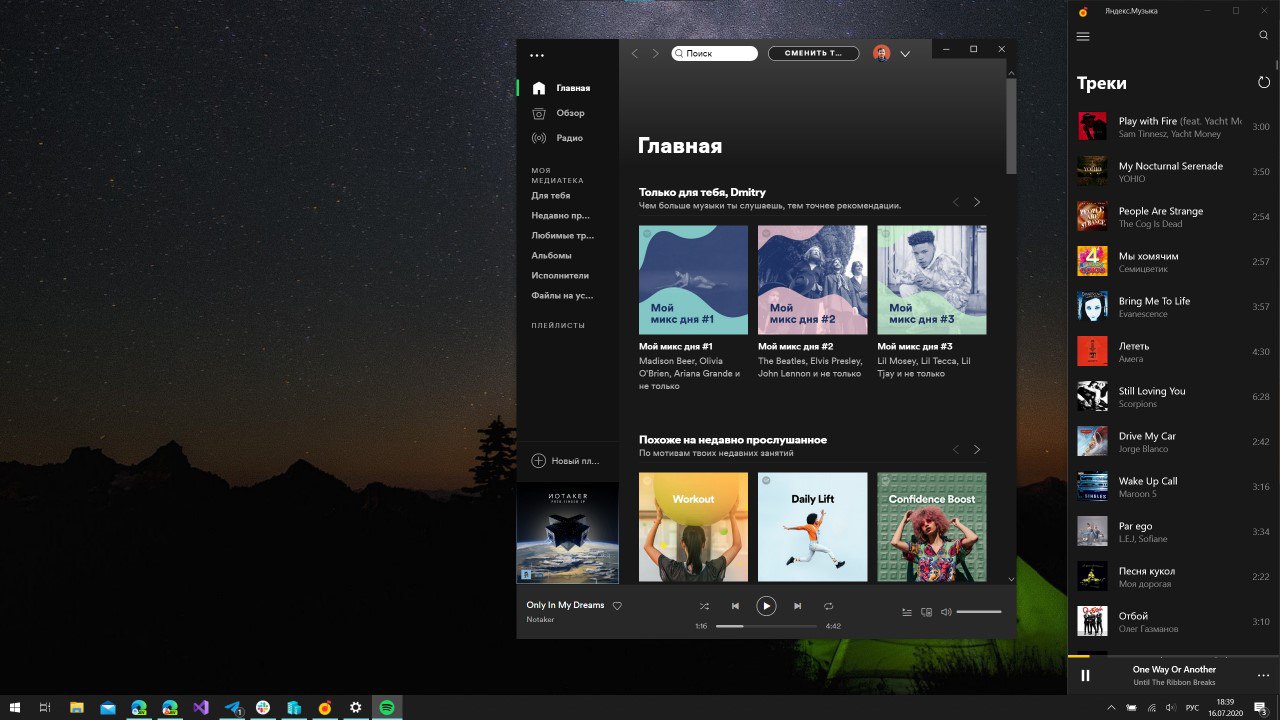Open the Notaker album cover in Spotify sidebar

[x=567, y=532]
